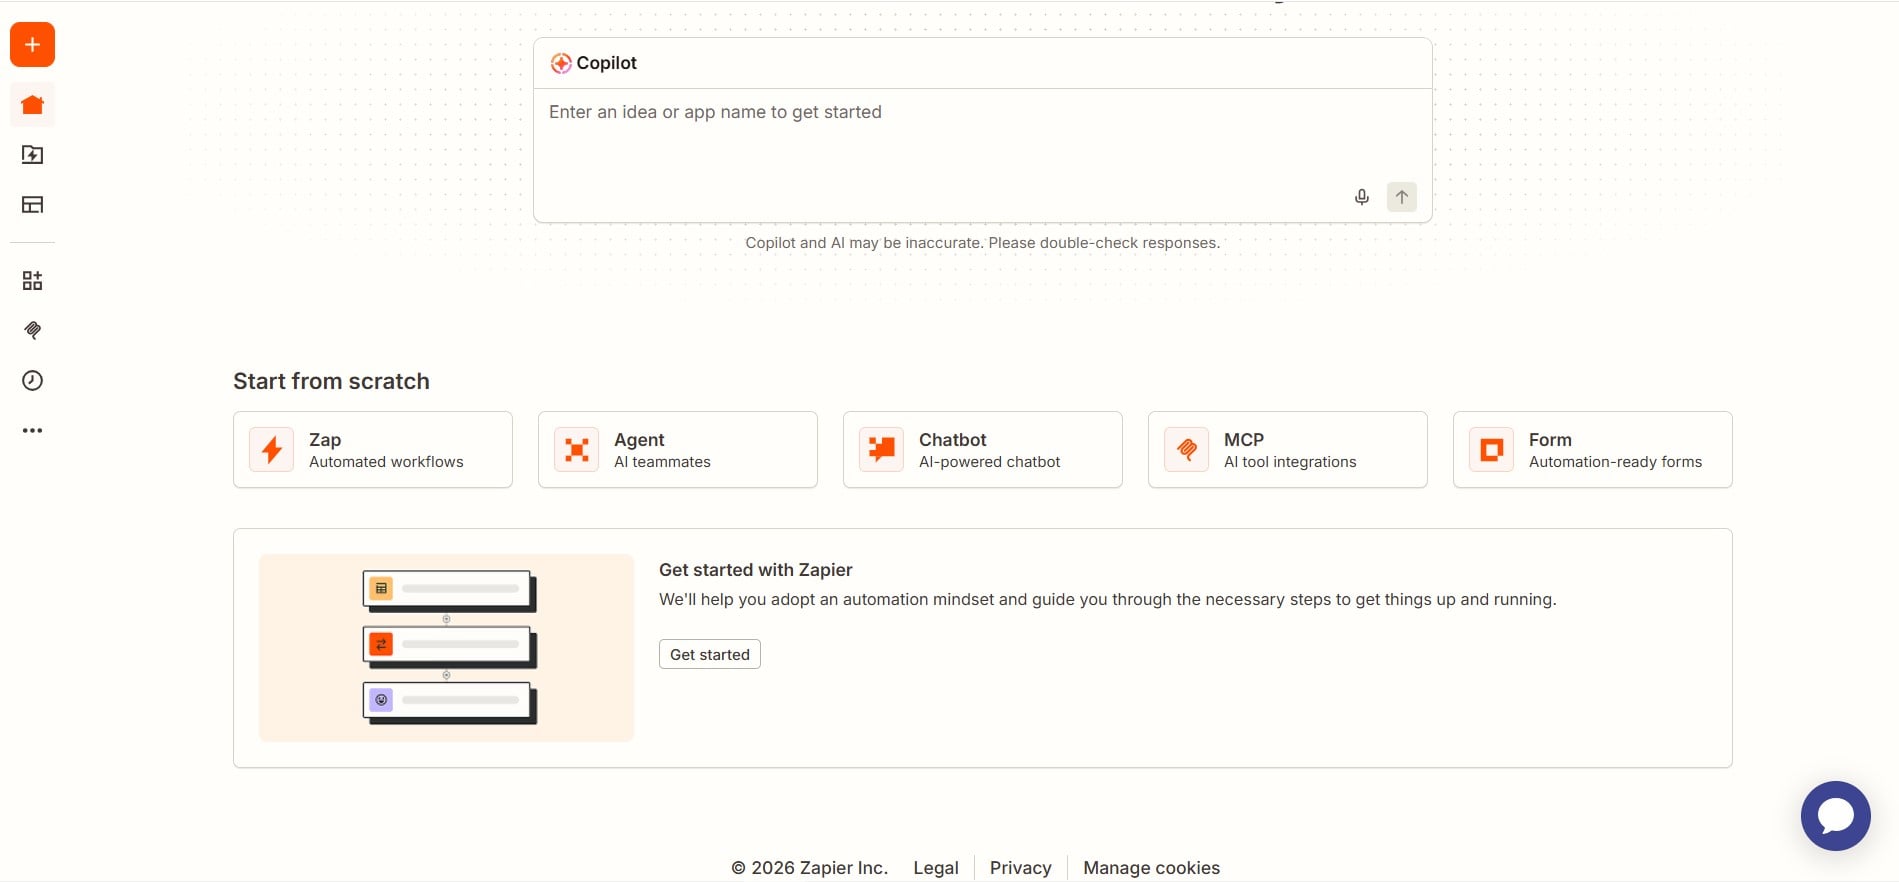Image resolution: width=1899 pixels, height=882 pixels.
Task: Click the orange Create plus button
Action: (32, 45)
